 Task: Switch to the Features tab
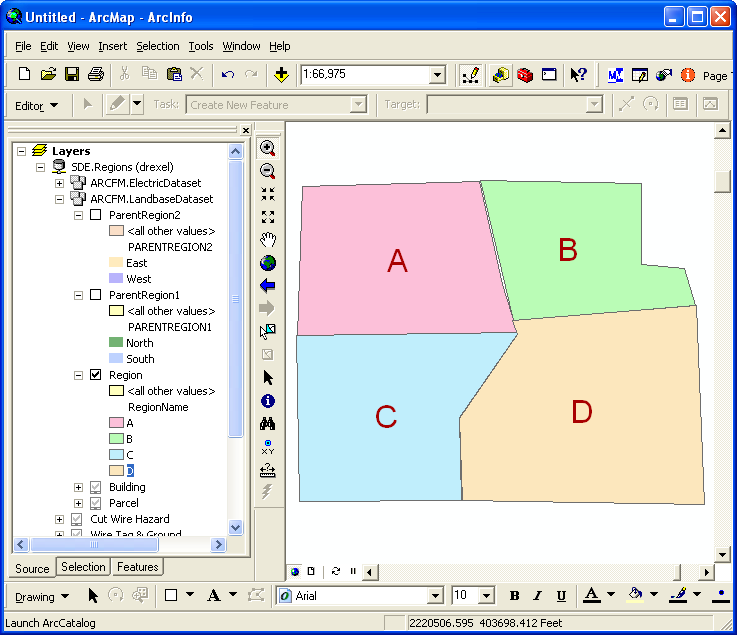point(138,567)
